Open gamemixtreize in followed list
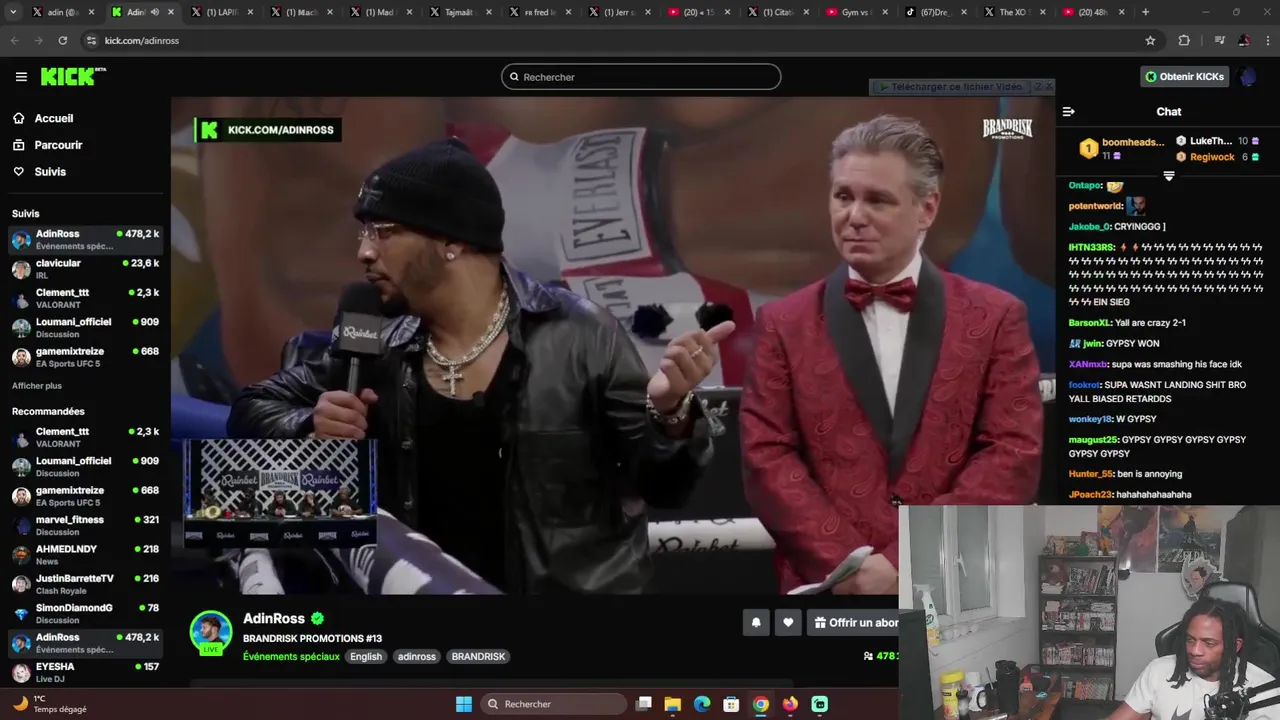 click(x=85, y=357)
